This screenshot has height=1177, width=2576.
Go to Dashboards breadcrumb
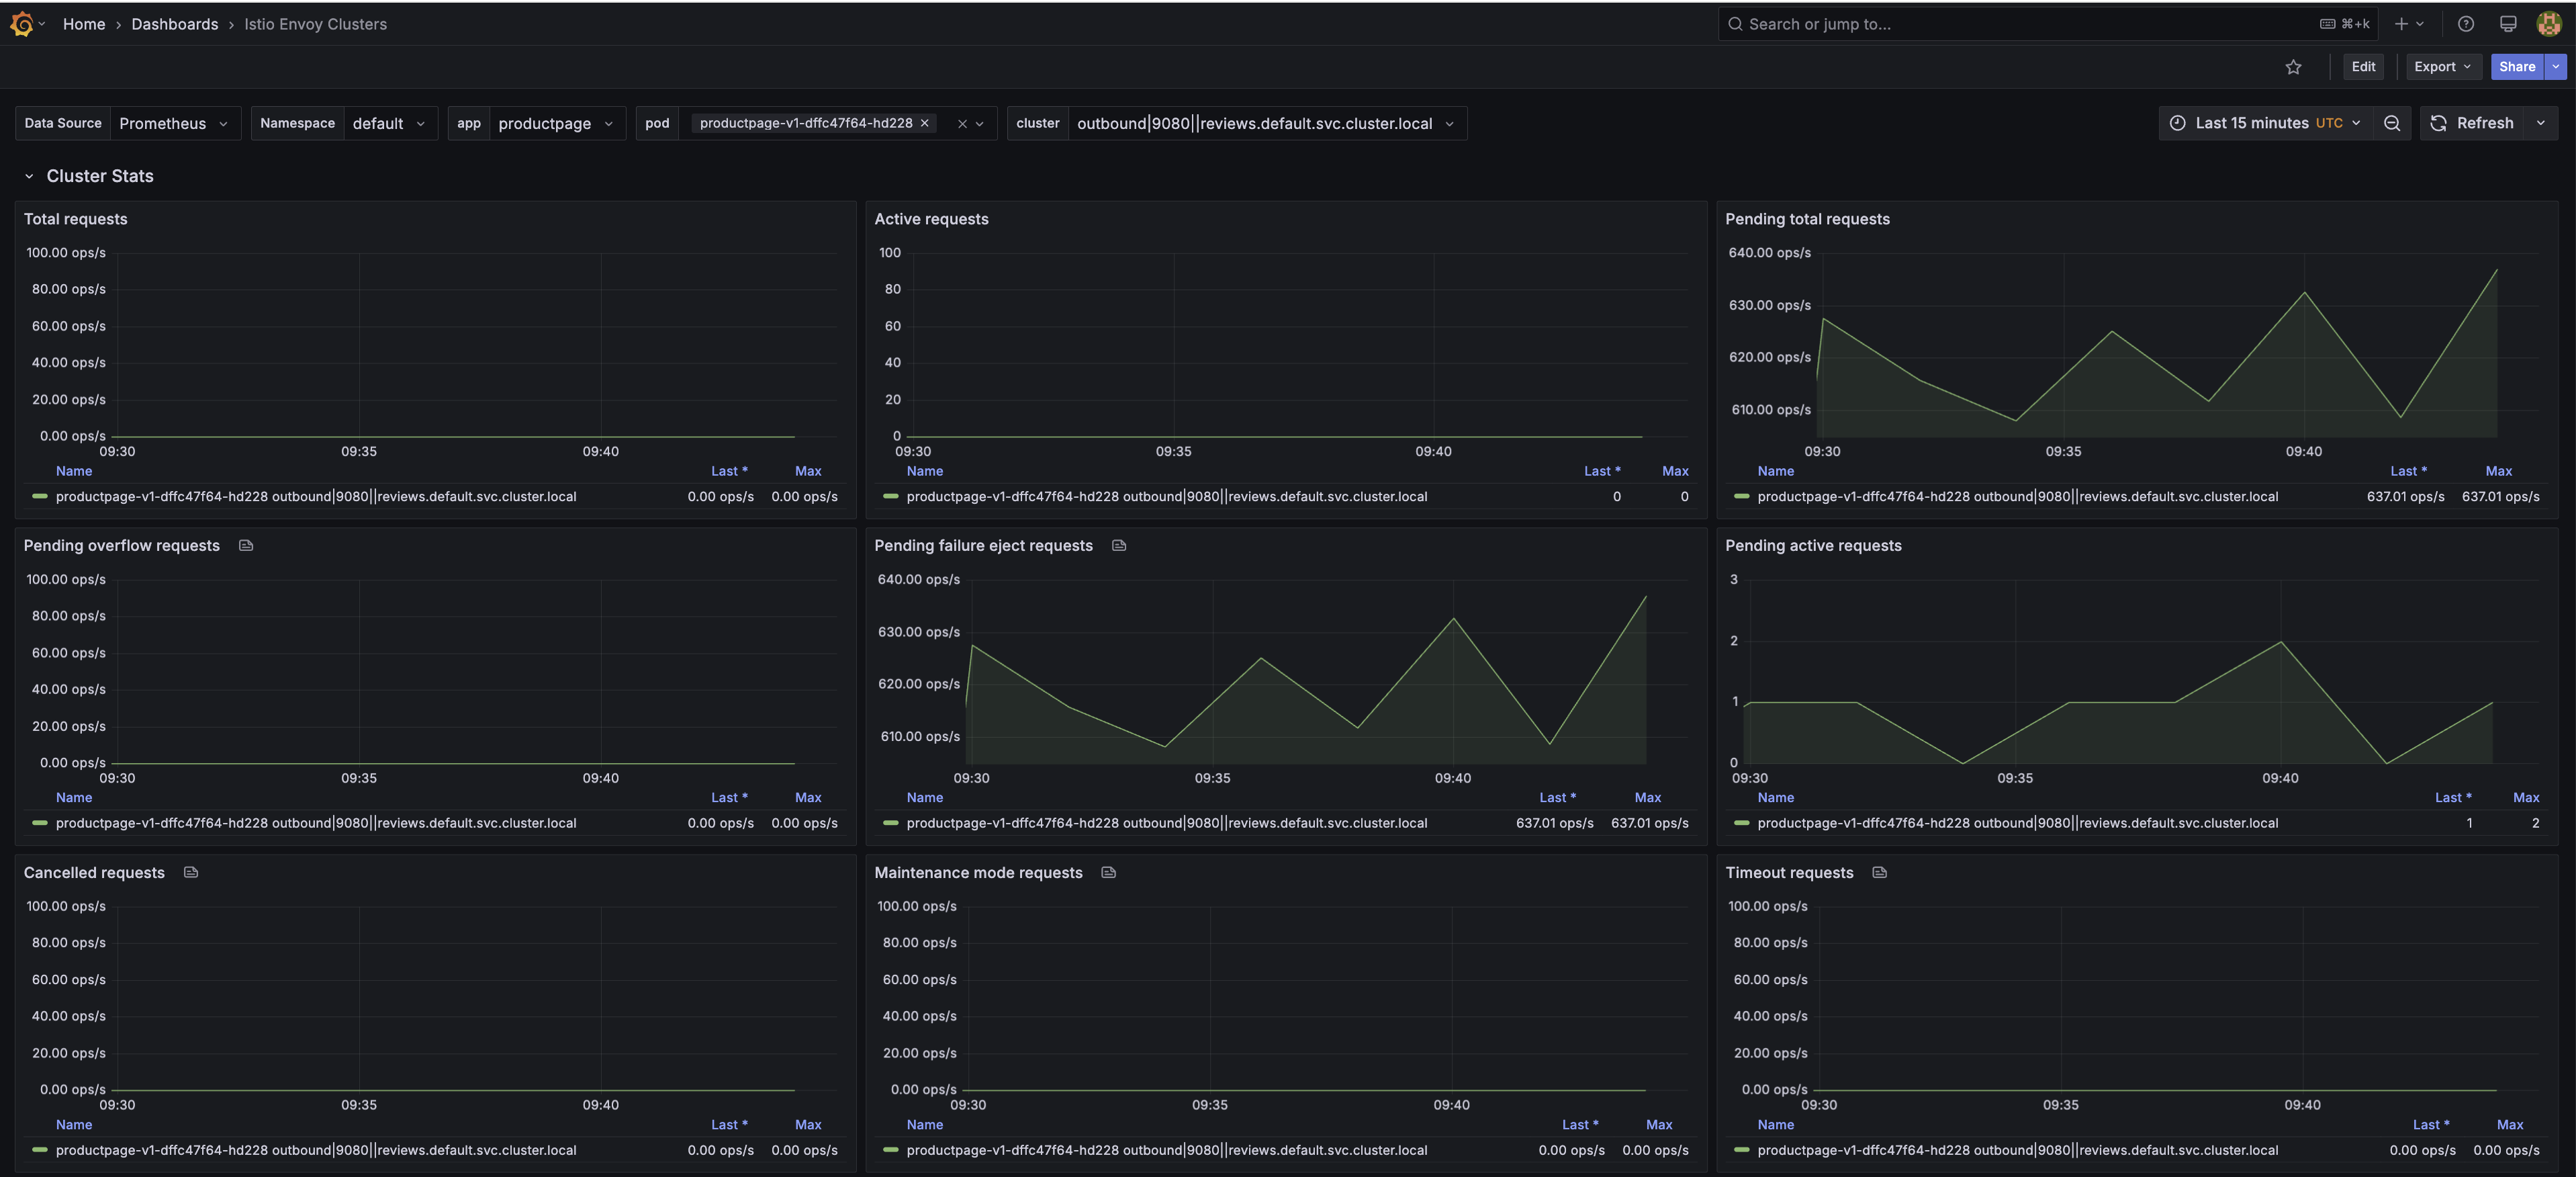(x=174, y=24)
